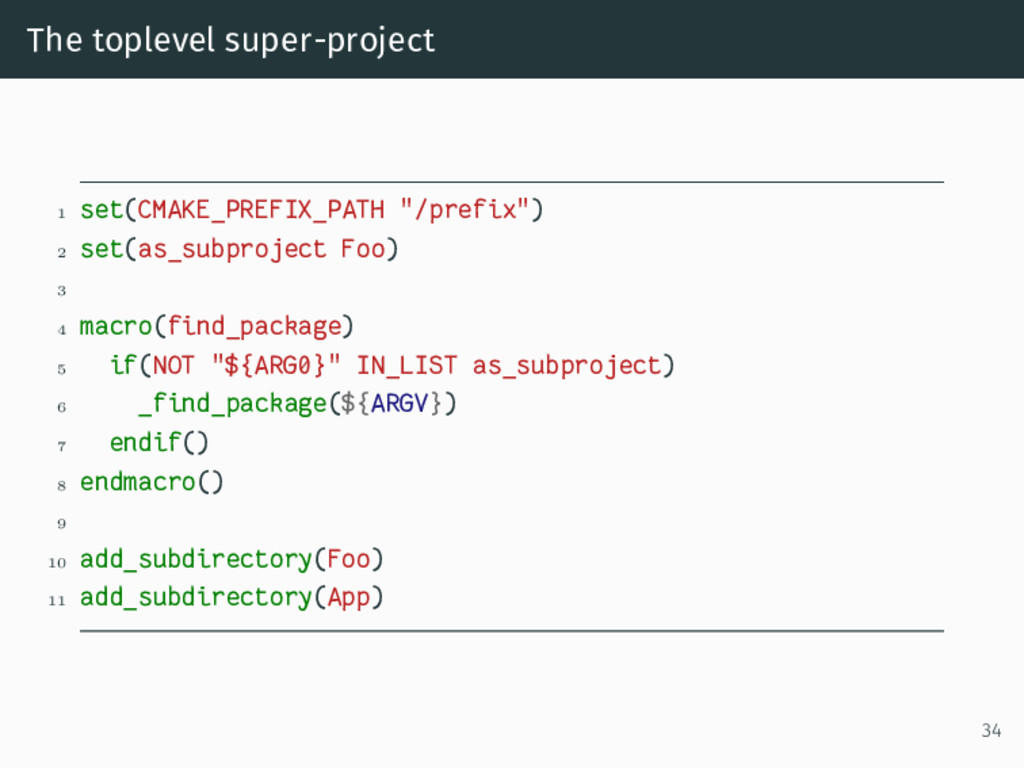Click code line 'add_subdirectory(Foo)'
The height and width of the screenshot is (768, 1024).
pyautogui.click(x=232, y=560)
